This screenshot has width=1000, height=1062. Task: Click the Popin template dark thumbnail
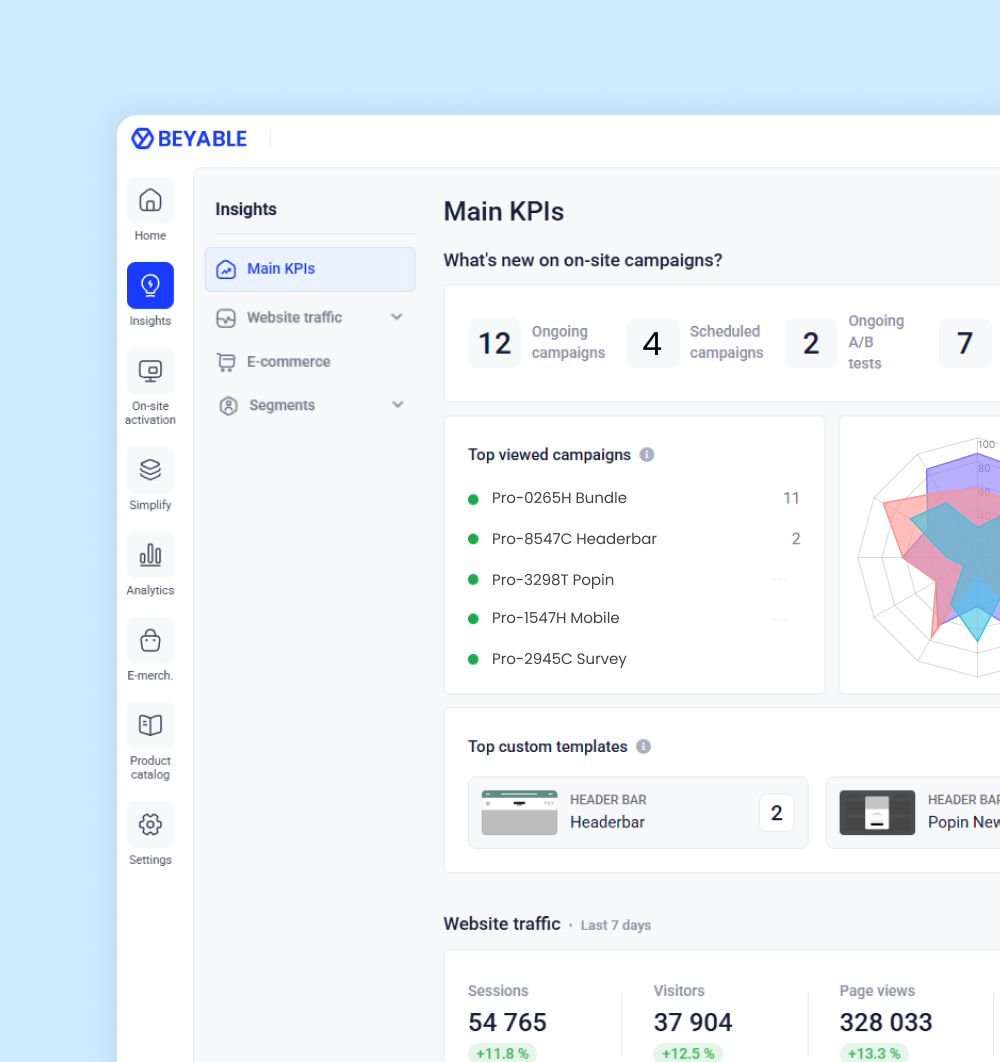click(x=877, y=813)
